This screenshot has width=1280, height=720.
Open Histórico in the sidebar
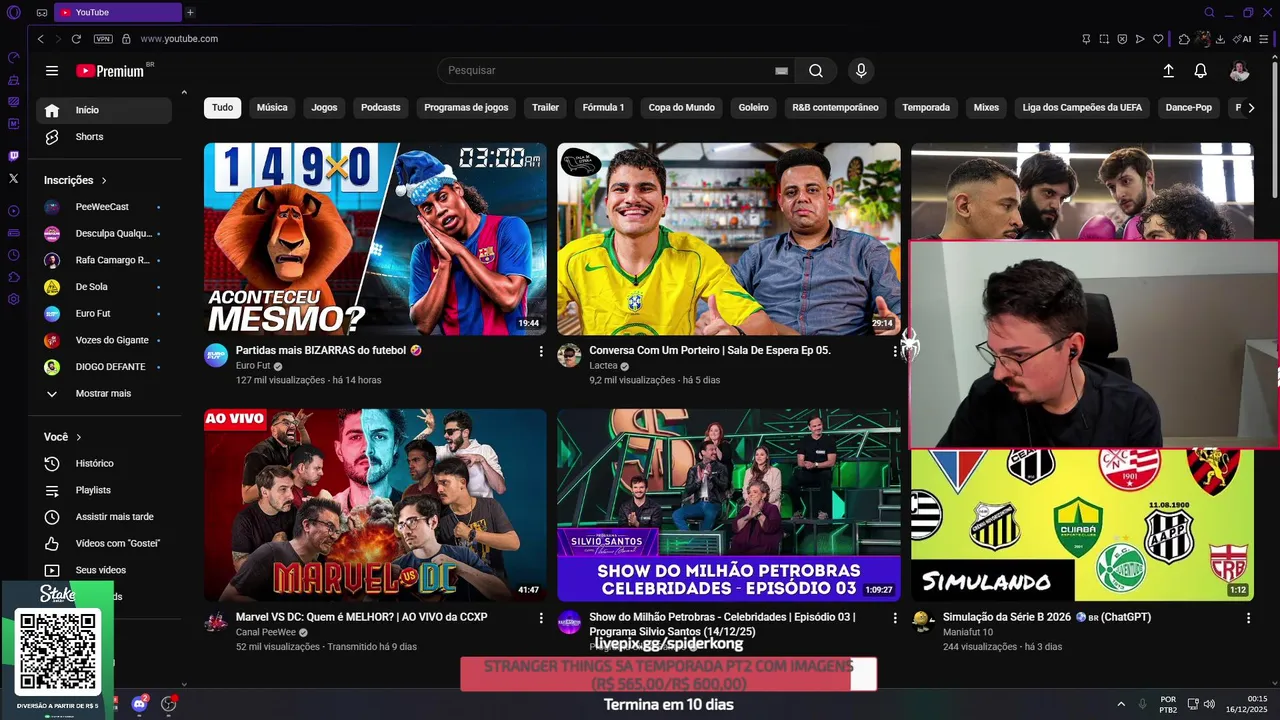[104, 464]
